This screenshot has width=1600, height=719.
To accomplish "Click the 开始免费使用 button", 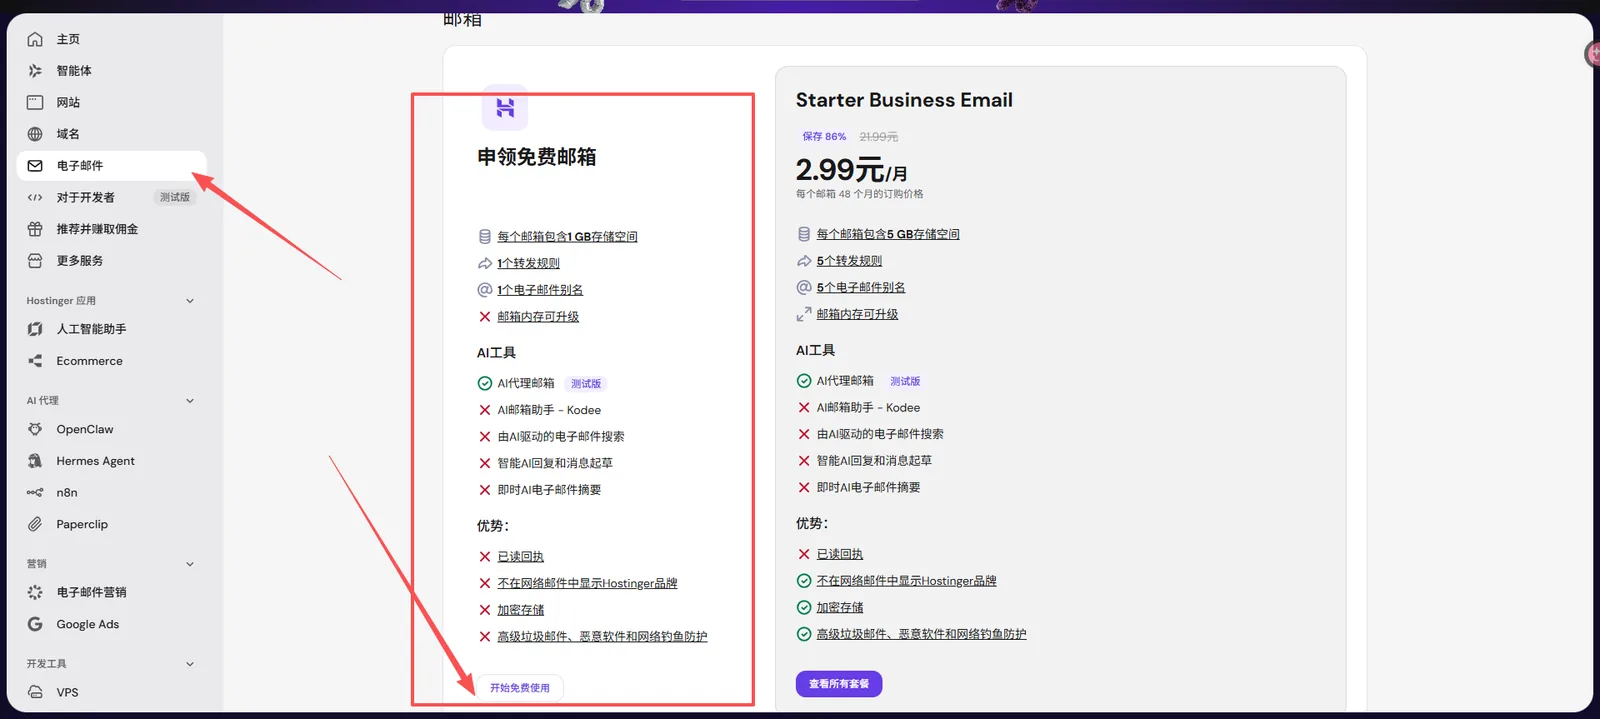I will click(x=520, y=688).
